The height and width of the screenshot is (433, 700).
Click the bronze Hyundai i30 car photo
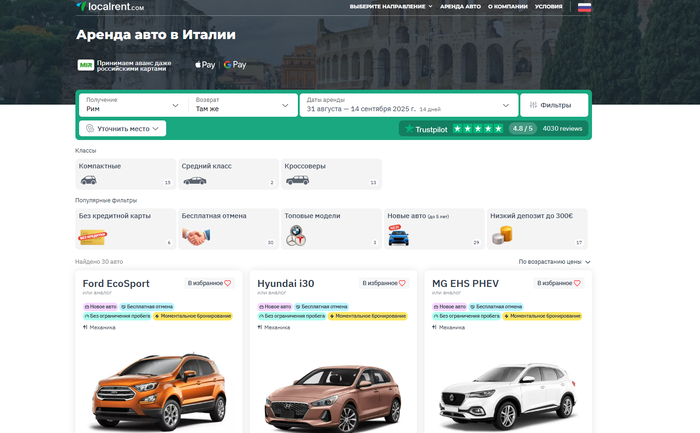[x=333, y=397]
